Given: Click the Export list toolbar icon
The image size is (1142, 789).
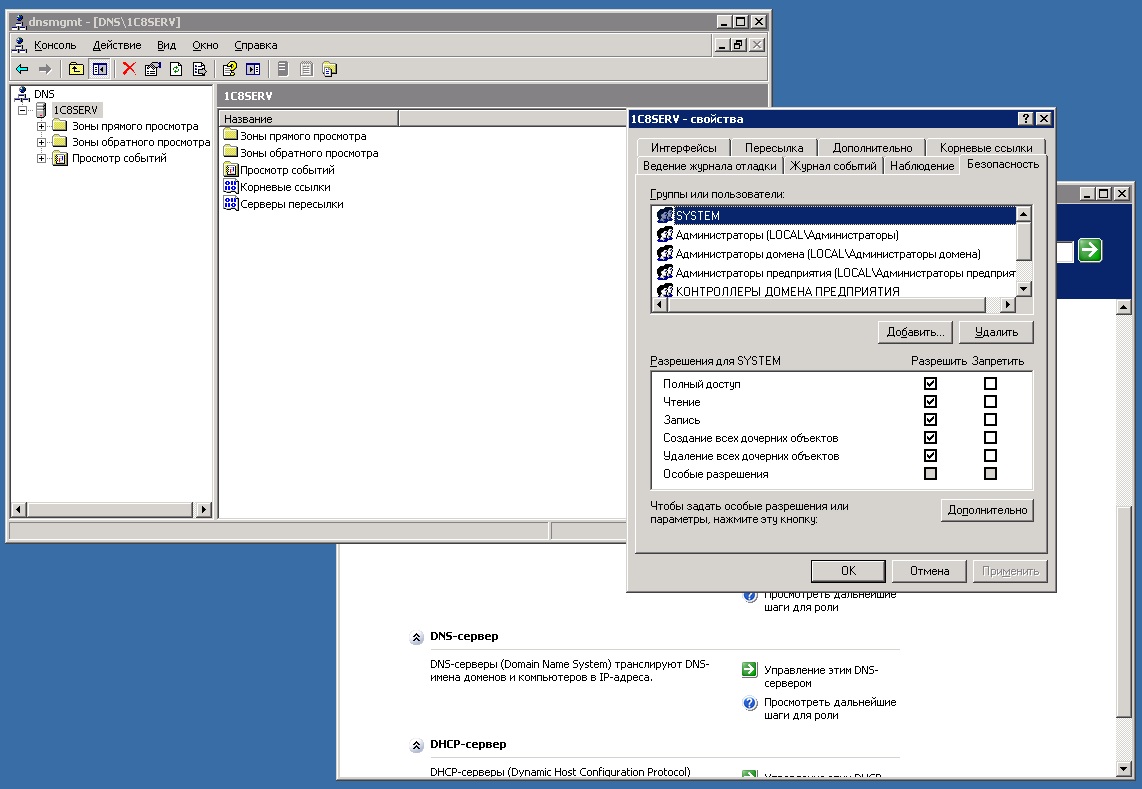Looking at the screenshot, I should [199, 69].
